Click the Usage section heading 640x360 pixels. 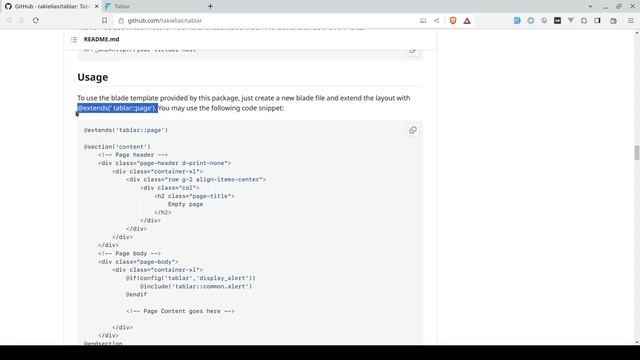tap(93, 77)
